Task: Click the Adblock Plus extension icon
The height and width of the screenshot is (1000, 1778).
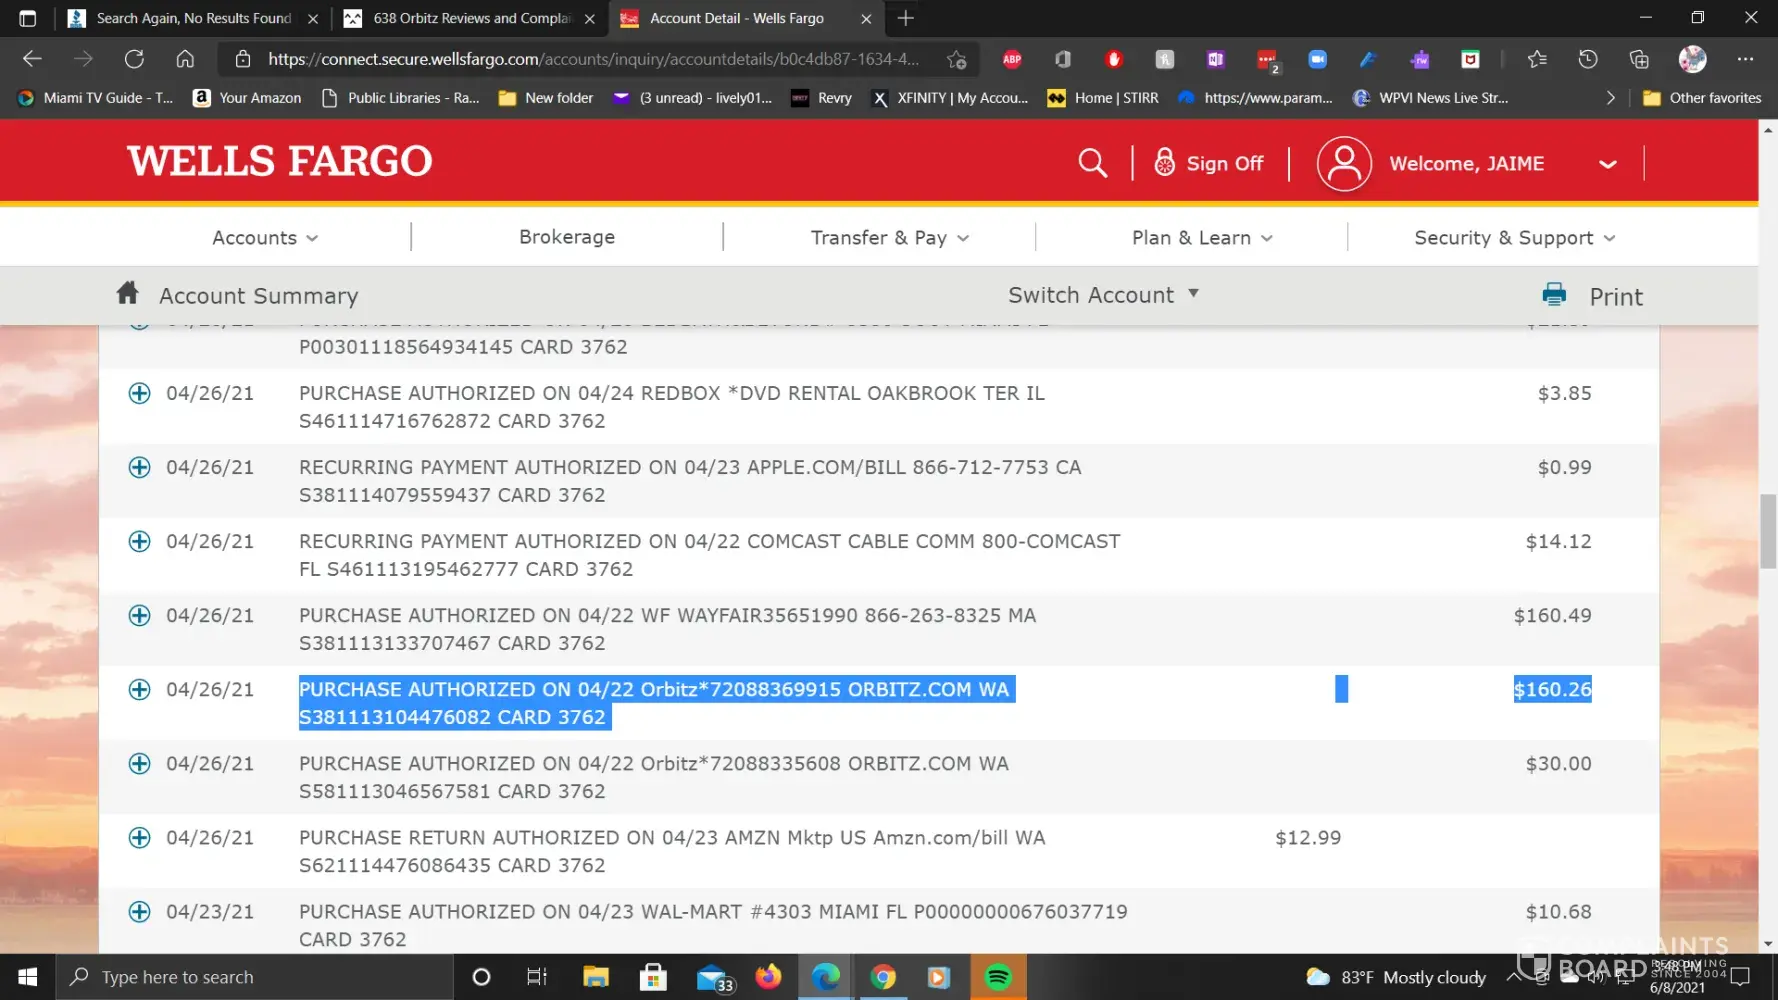Action: tap(1012, 60)
